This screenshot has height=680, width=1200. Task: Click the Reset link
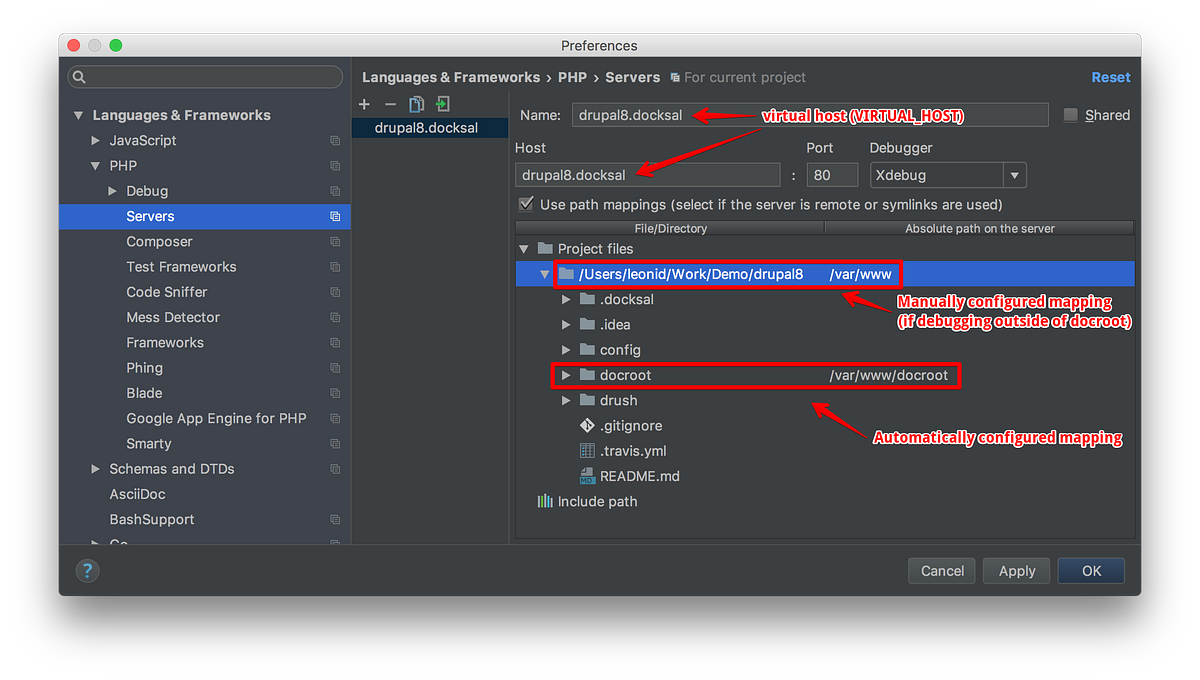pos(1111,77)
